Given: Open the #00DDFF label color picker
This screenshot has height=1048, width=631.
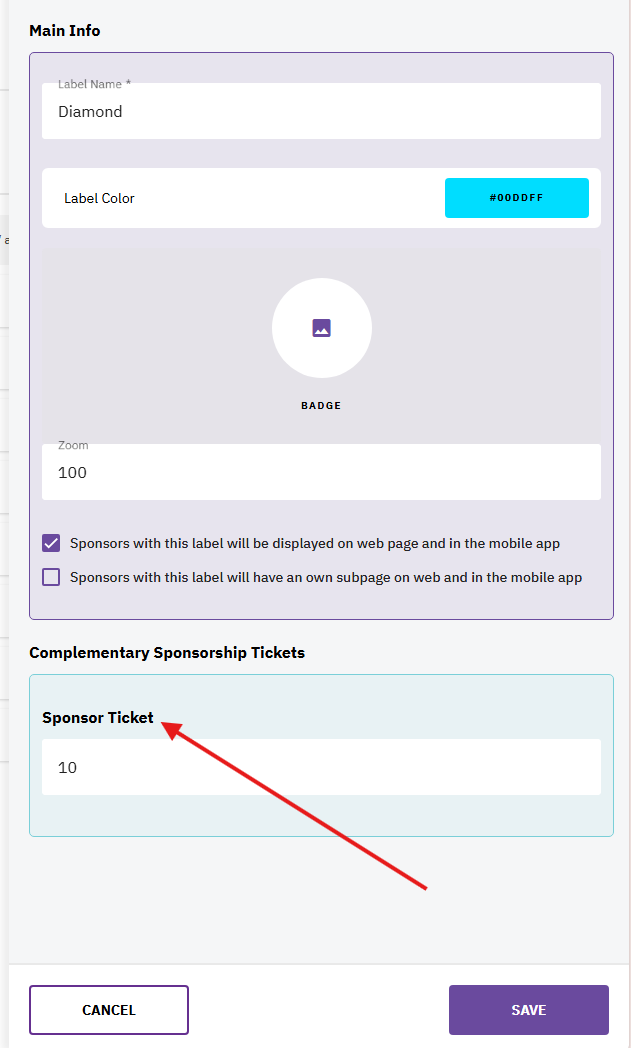Looking at the screenshot, I should pos(516,198).
